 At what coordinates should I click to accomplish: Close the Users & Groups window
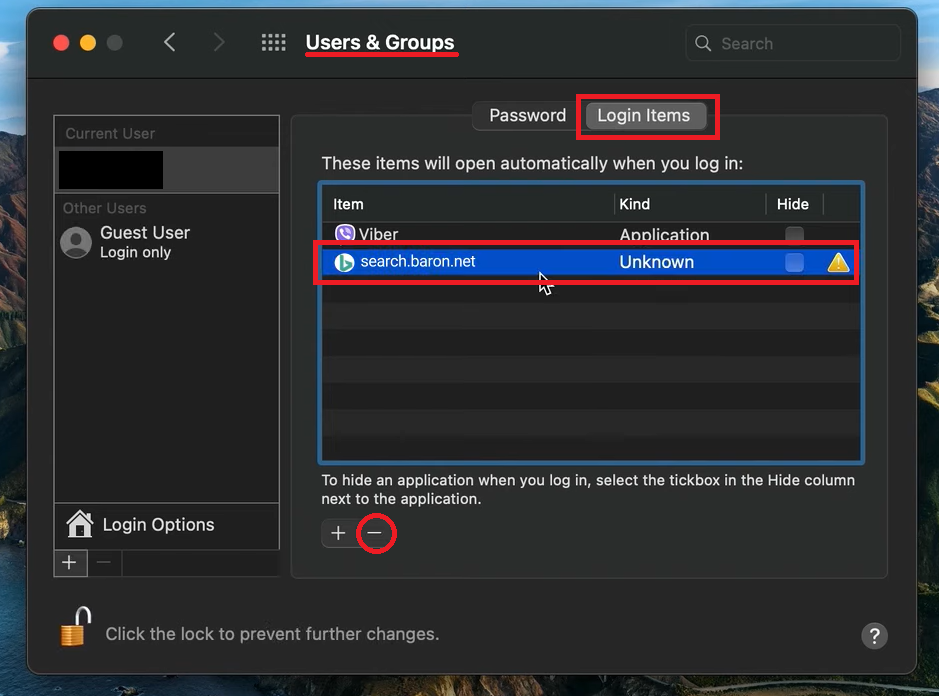(61, 43)
